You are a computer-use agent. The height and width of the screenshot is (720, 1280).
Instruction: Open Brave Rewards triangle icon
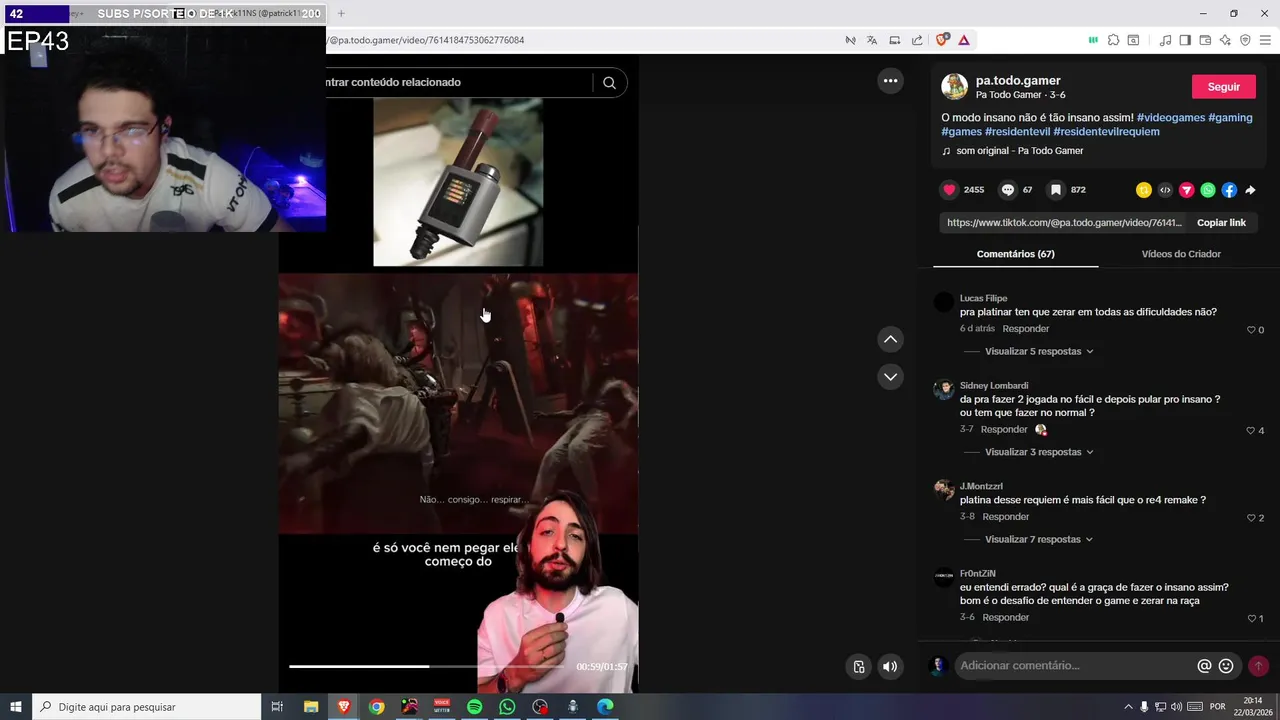[963, 40]
